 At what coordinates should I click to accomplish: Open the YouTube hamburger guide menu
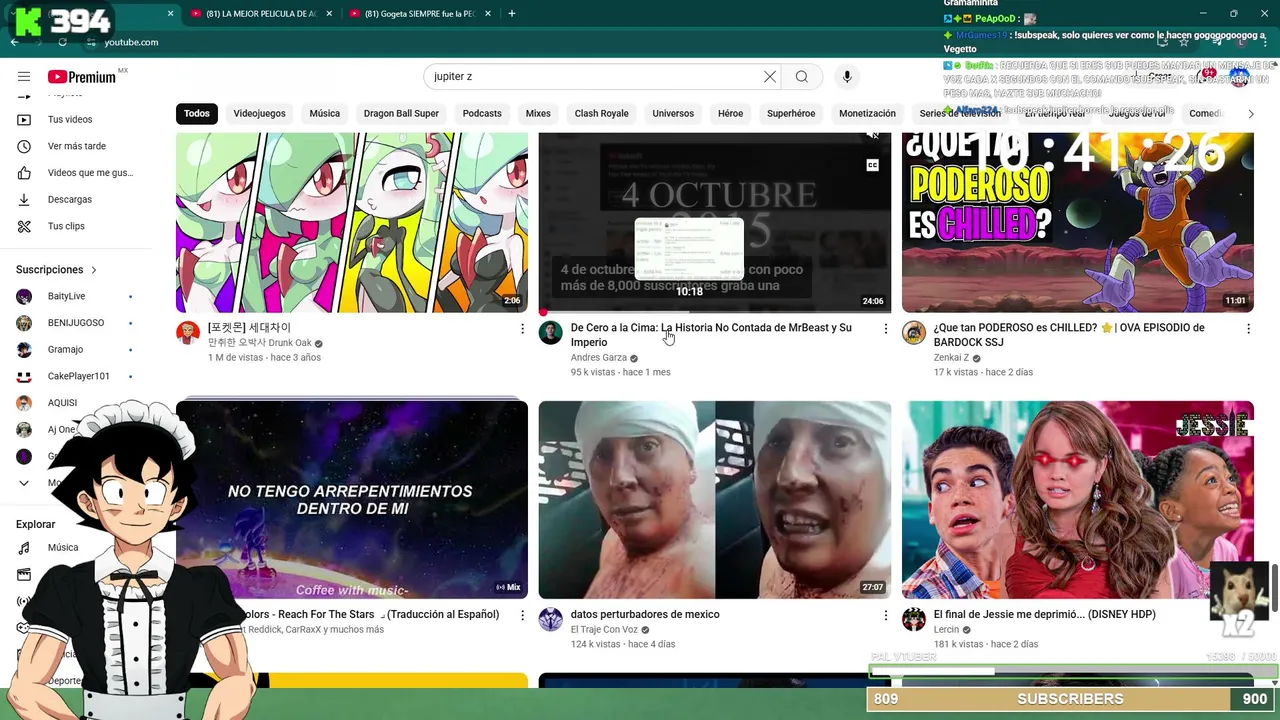click(24, 77)
